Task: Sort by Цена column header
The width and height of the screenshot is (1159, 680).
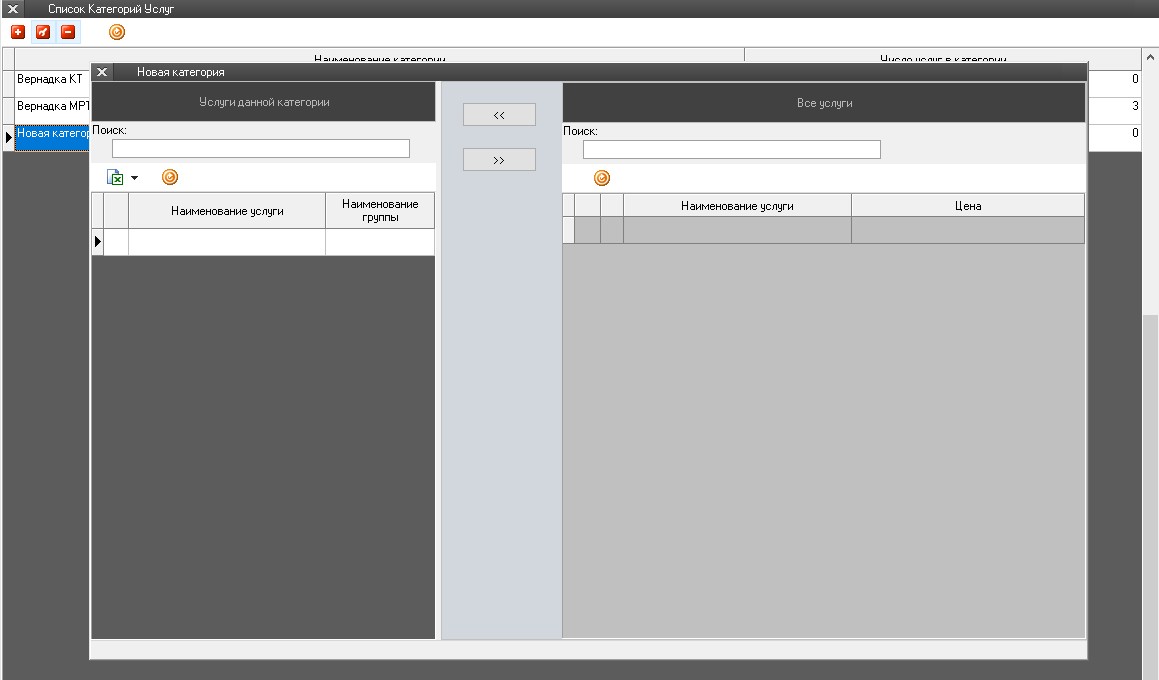Action: [x=967, y=206]
